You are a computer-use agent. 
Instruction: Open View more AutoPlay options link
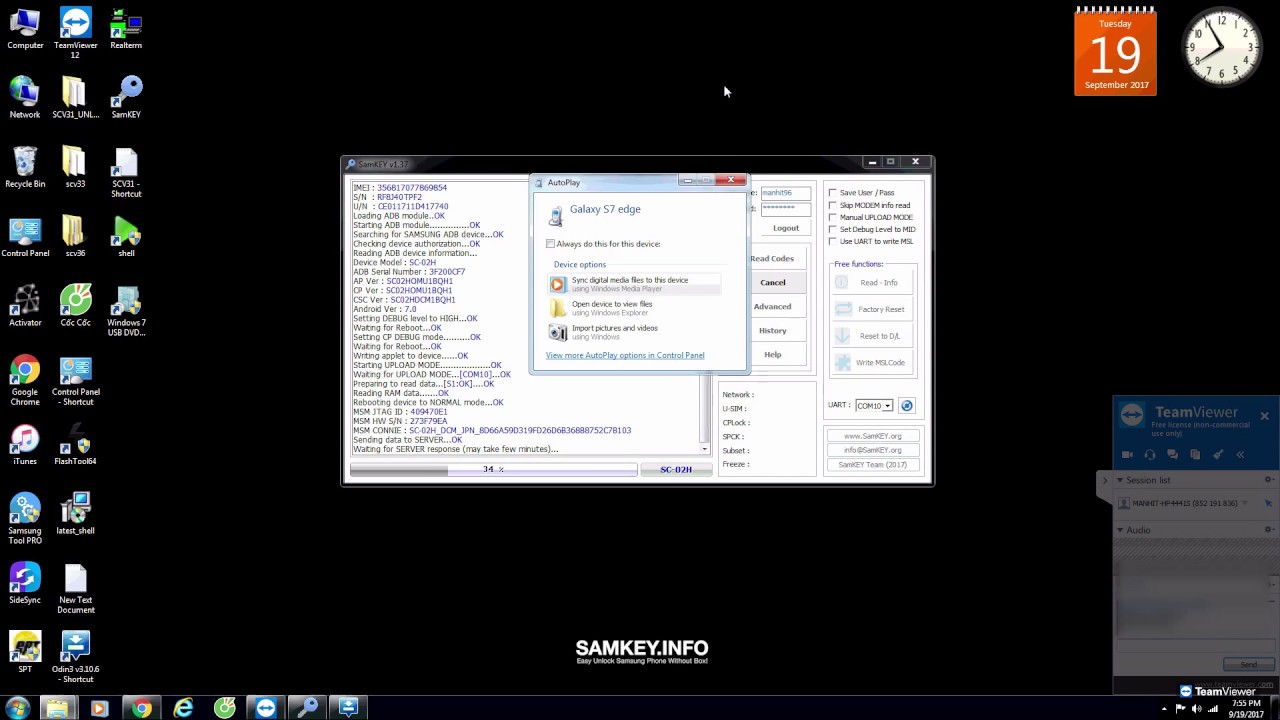point(625,355)
